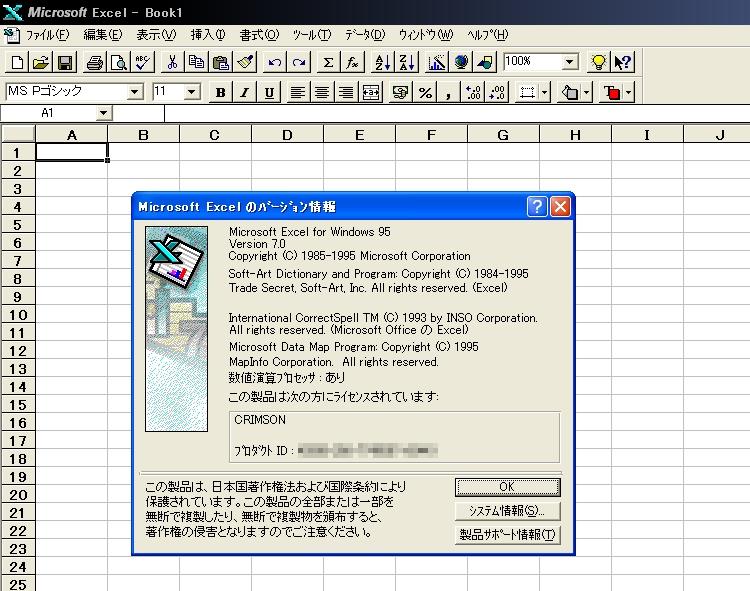Center across columns icon
Screen dimensions: 750x591
[x=371, y=92]
